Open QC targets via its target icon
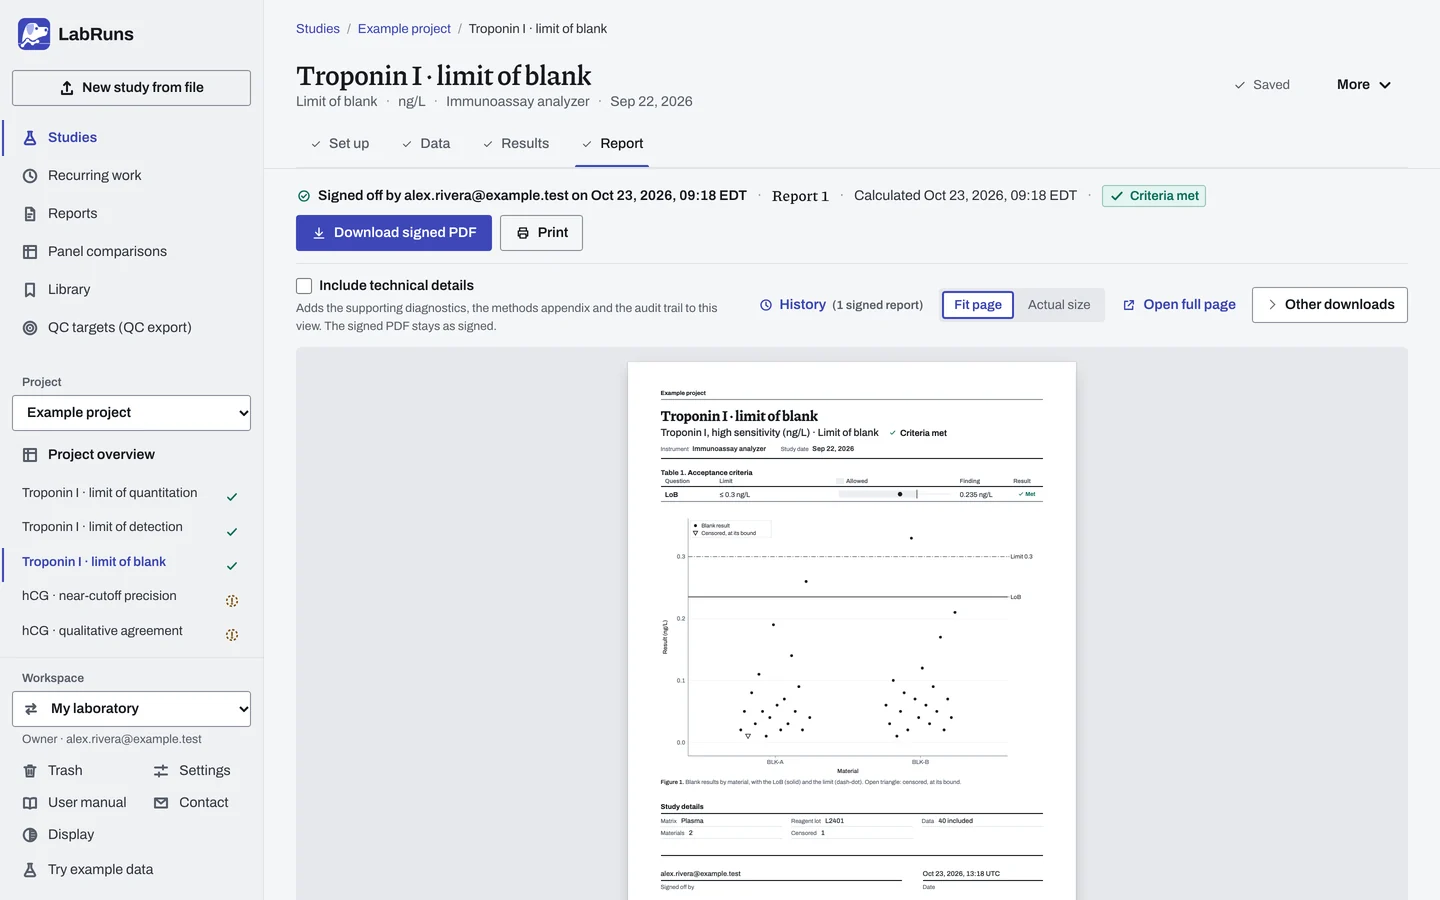1440x900 pixels. coord(30,328)
